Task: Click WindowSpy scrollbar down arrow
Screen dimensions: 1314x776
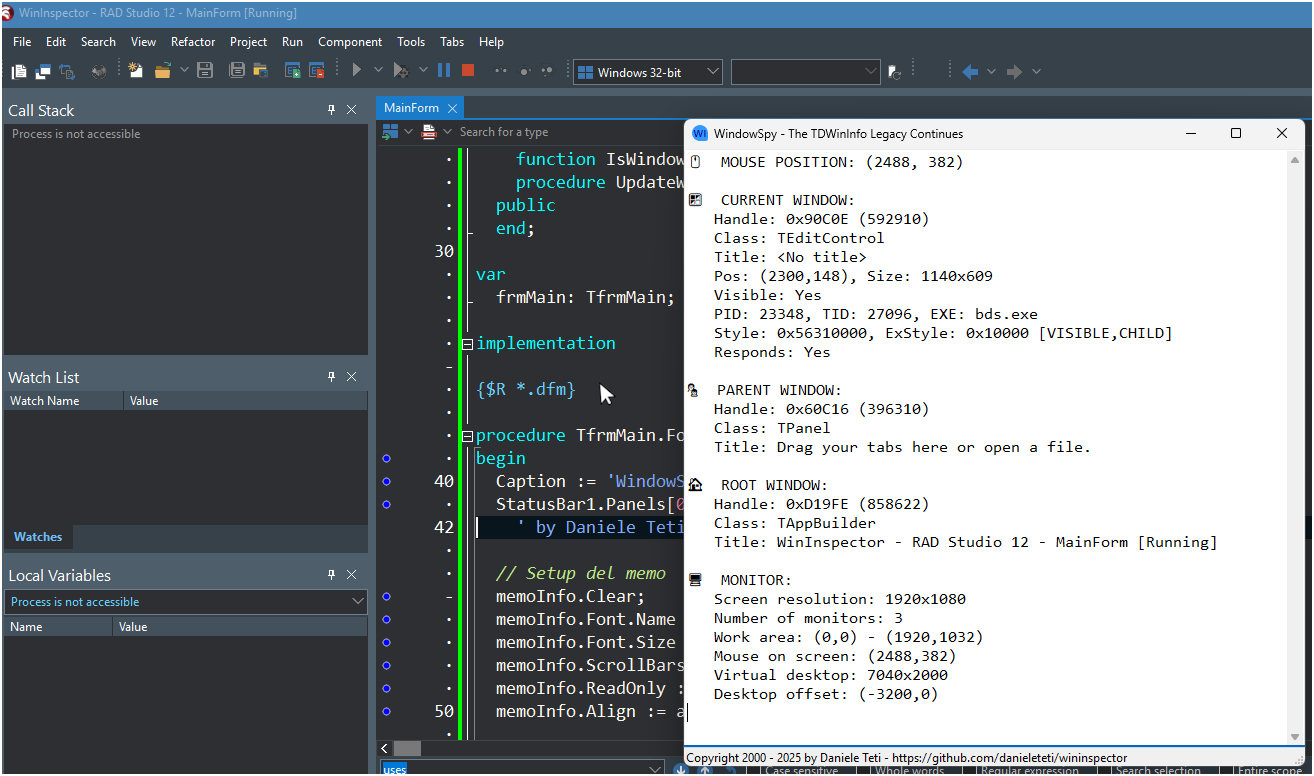Action: click(1296, 739)
